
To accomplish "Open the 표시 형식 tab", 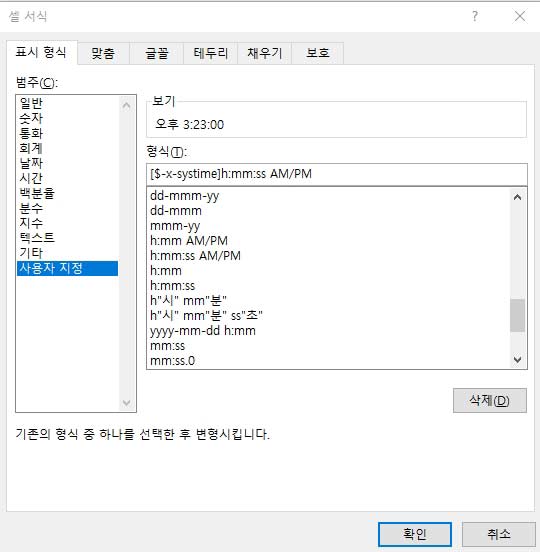I will tap(42, 52).
